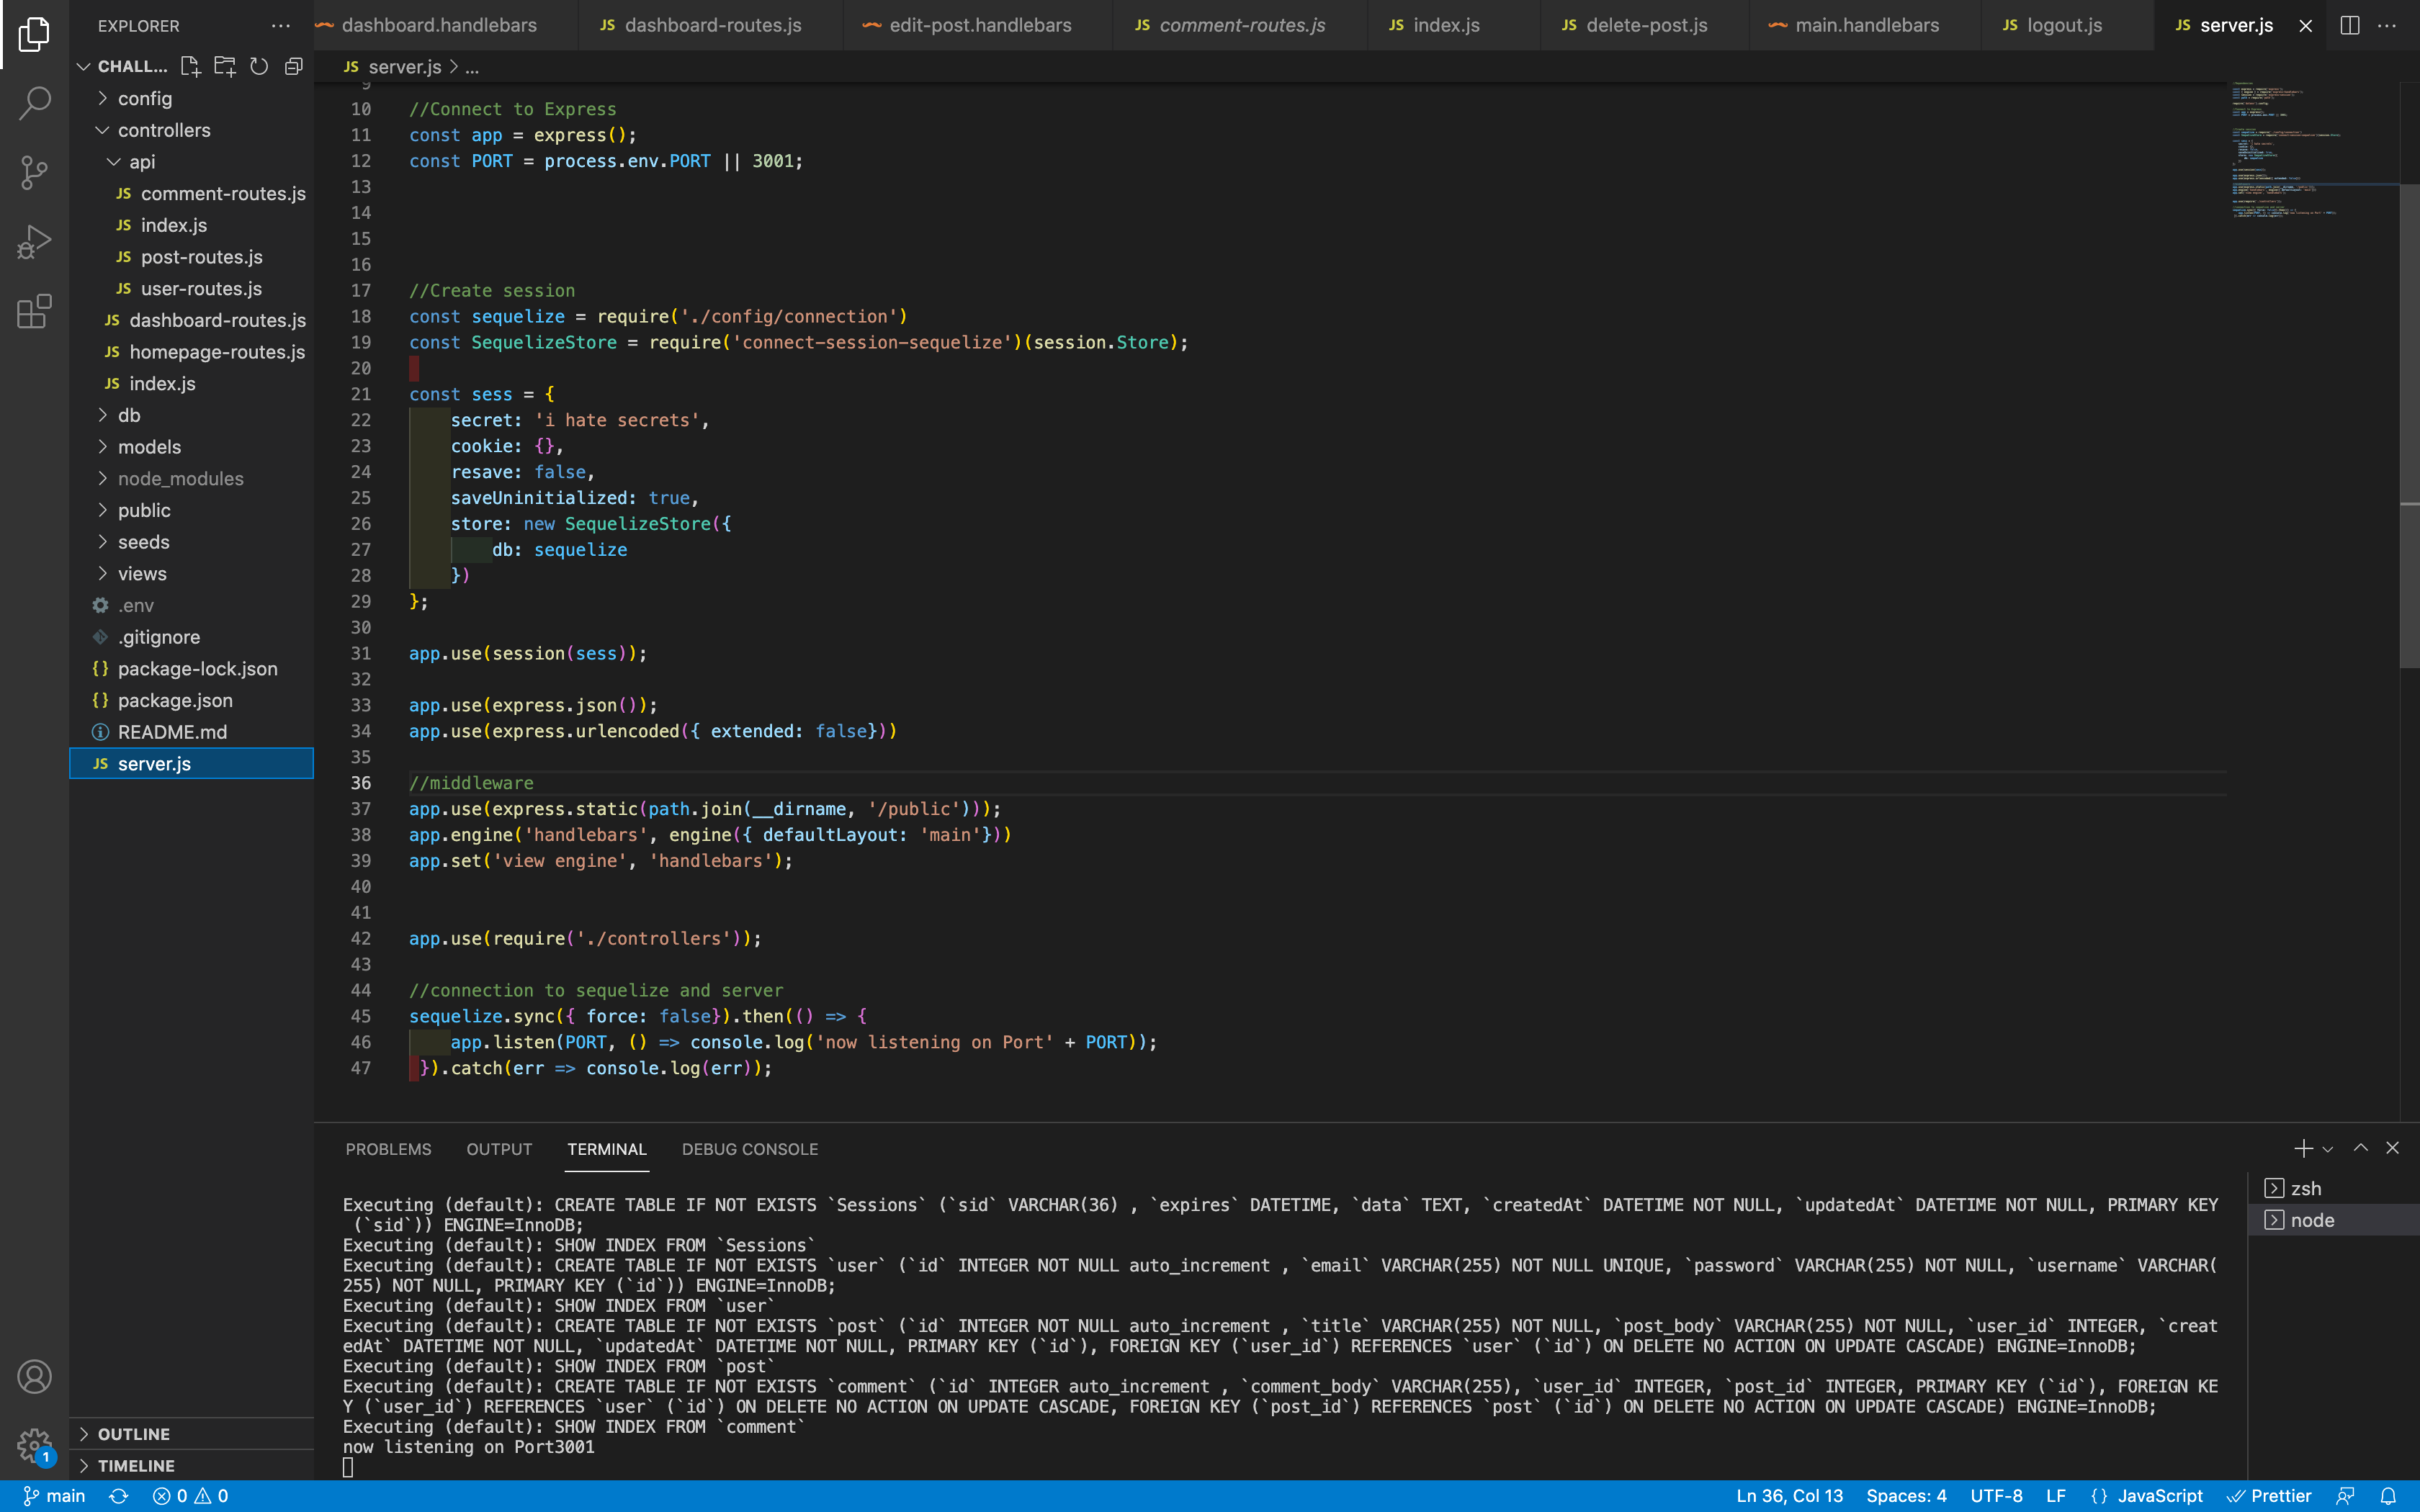This screenshot has height=1512, width=2420.
Task: Open the Source Control view
Action: pos(34,172)
